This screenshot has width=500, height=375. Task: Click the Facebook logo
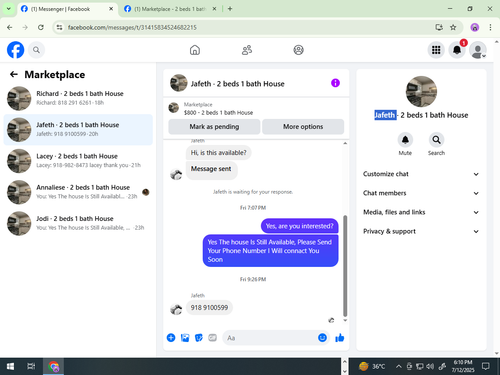click(x=16, y=50)
